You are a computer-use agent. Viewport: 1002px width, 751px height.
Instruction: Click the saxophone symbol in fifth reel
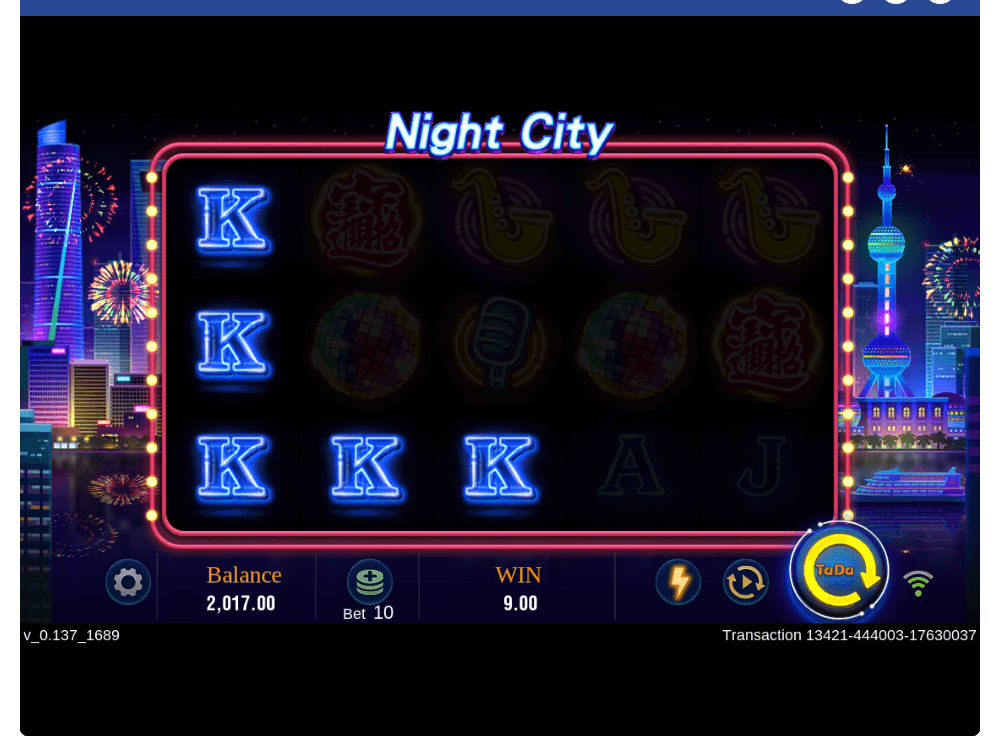pyautogui.click(x=768, y=216)
